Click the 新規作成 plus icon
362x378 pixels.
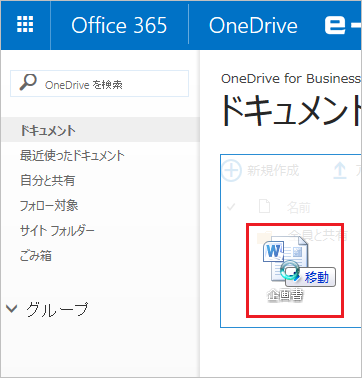coord(231,171)
